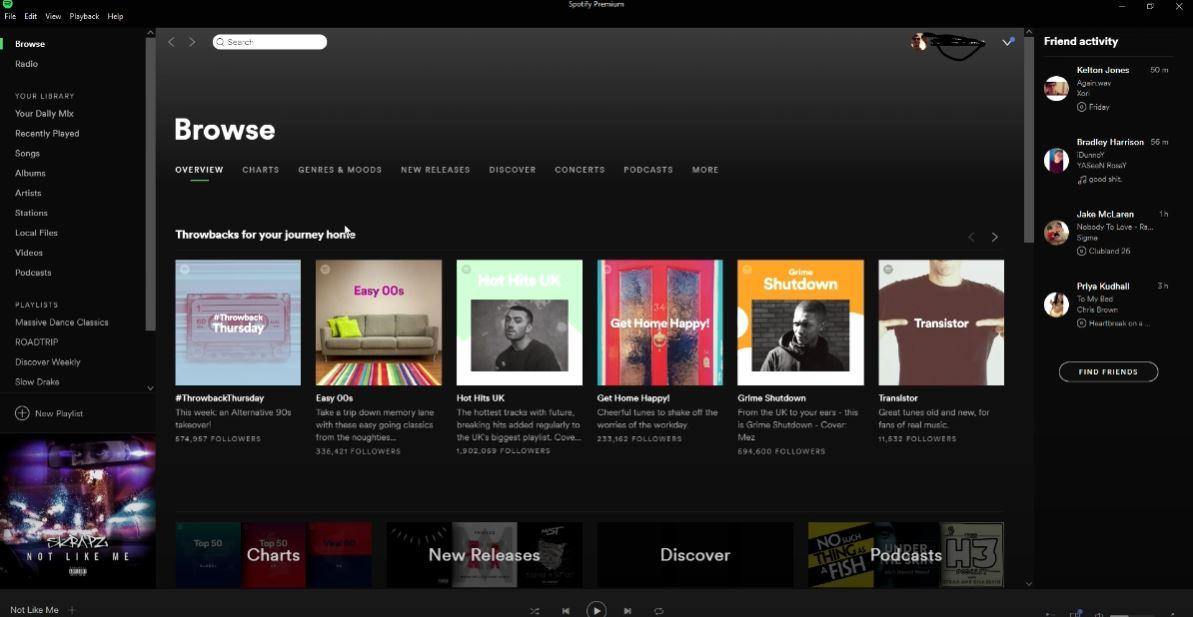The image size is (1193, 617).
Task: Open the Get Home Happy! playlist cover
Action: [x=660, y=323]
